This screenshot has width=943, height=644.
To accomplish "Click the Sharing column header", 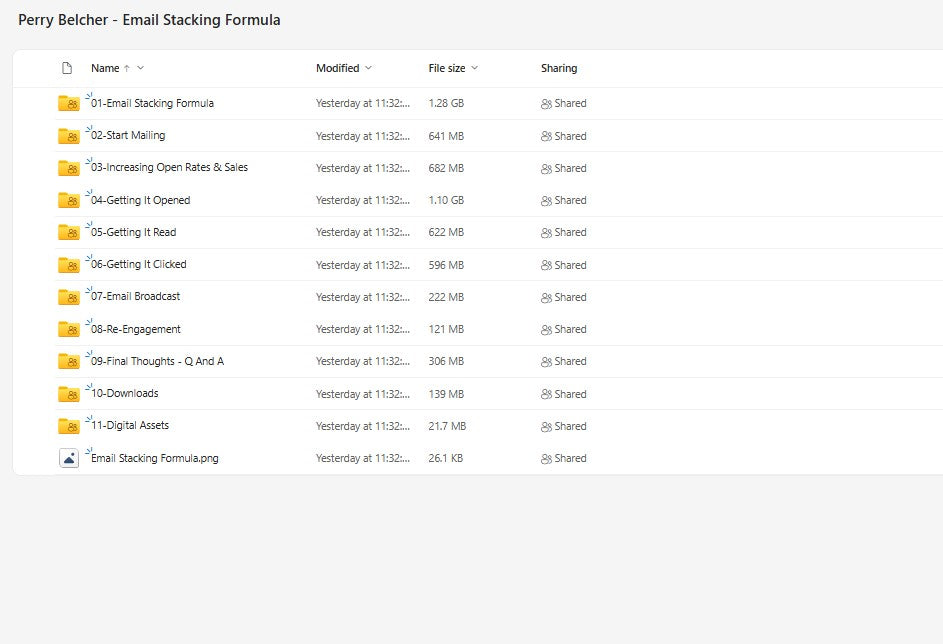I will coord(559,68).
